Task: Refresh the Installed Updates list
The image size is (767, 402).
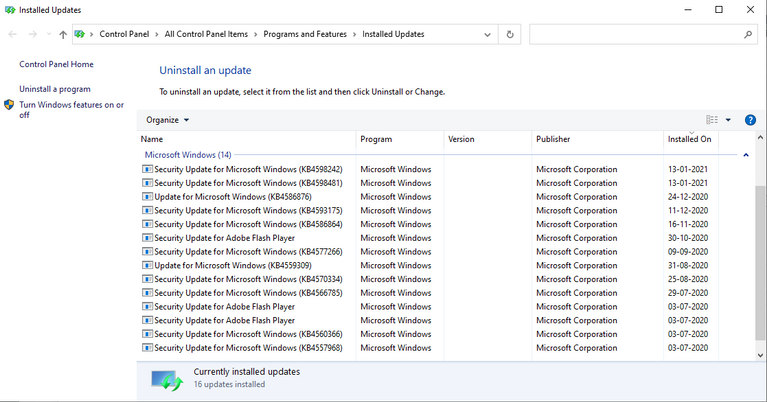Action: [x=510, y=35]
